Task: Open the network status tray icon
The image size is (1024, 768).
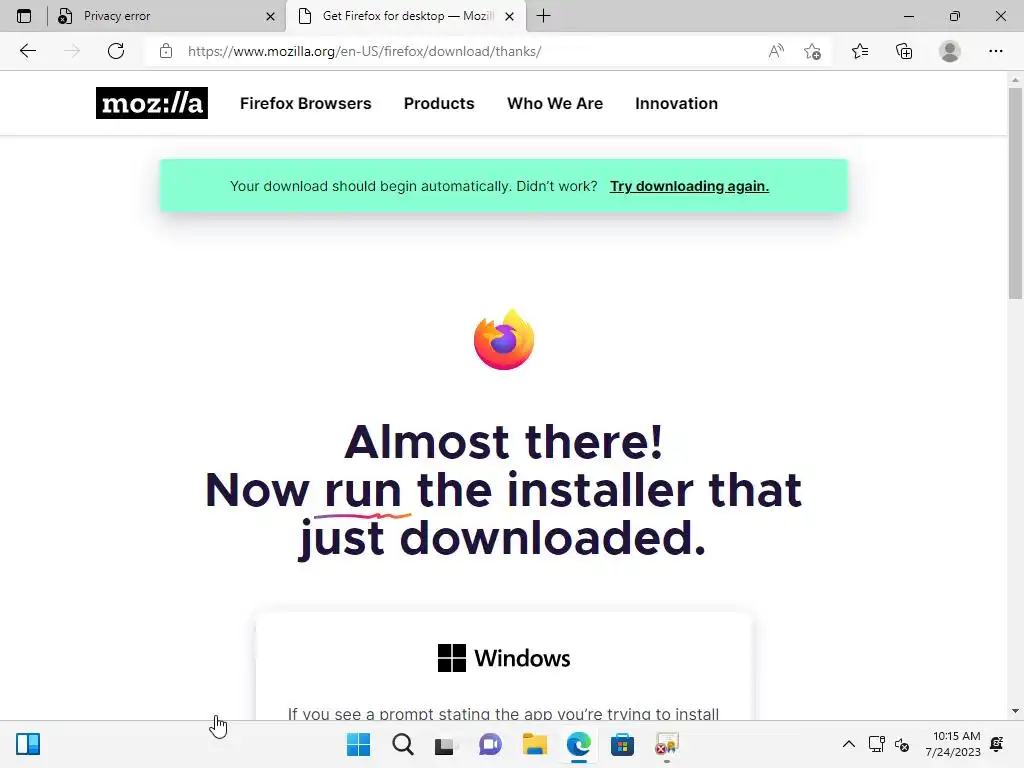Action: tap(876, 744)
